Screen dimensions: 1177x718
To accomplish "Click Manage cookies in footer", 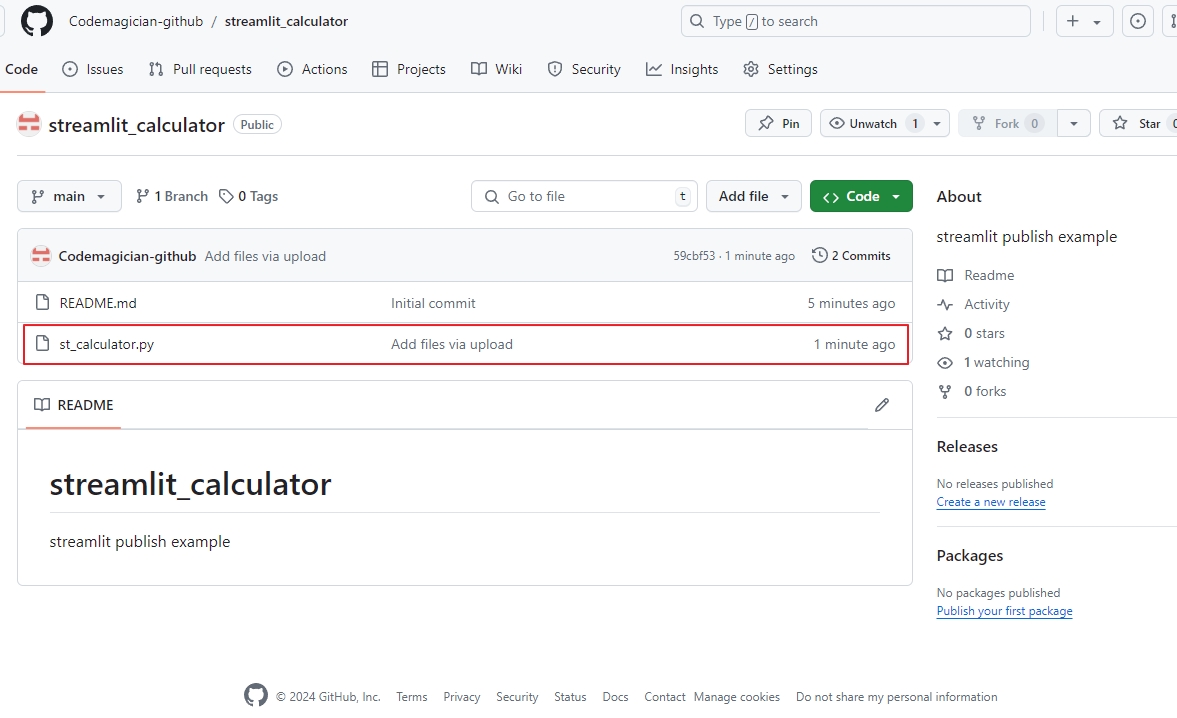I will (x=736, y=697).
